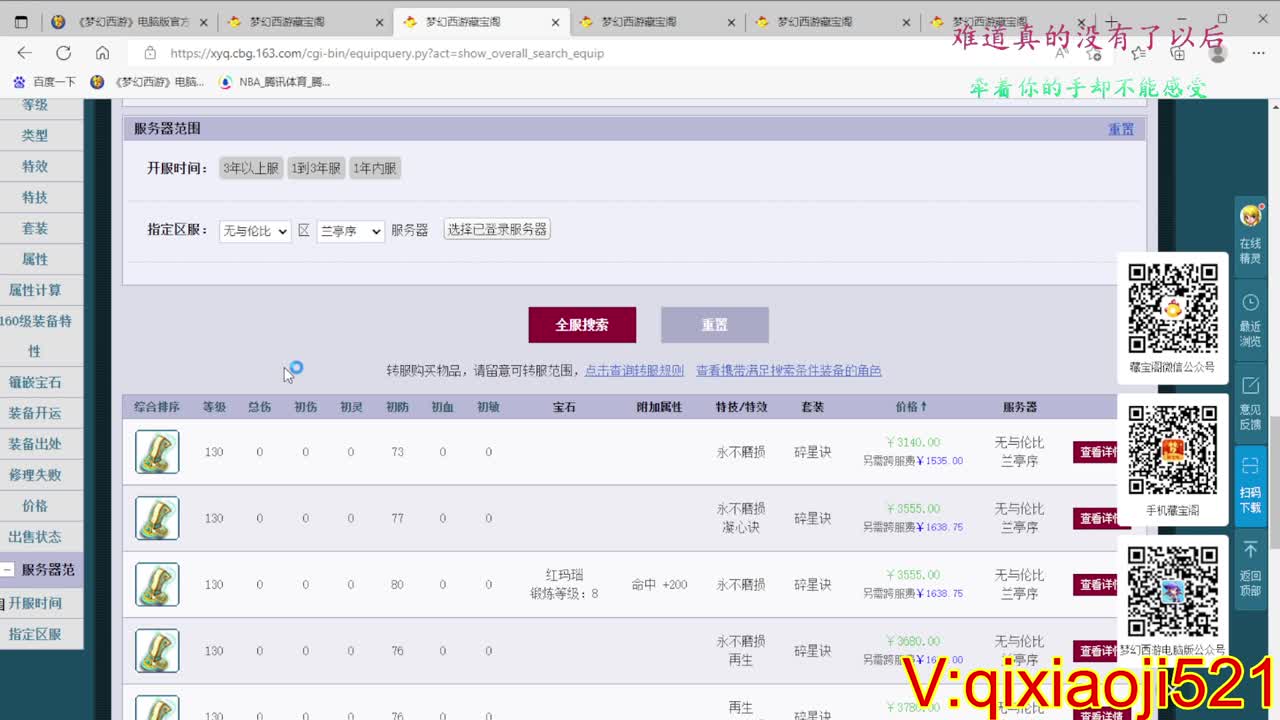This screenshot has width=1280, height=720.
Task: Open the 无与伦比 region dropdown
Action: tap(254, 231)
